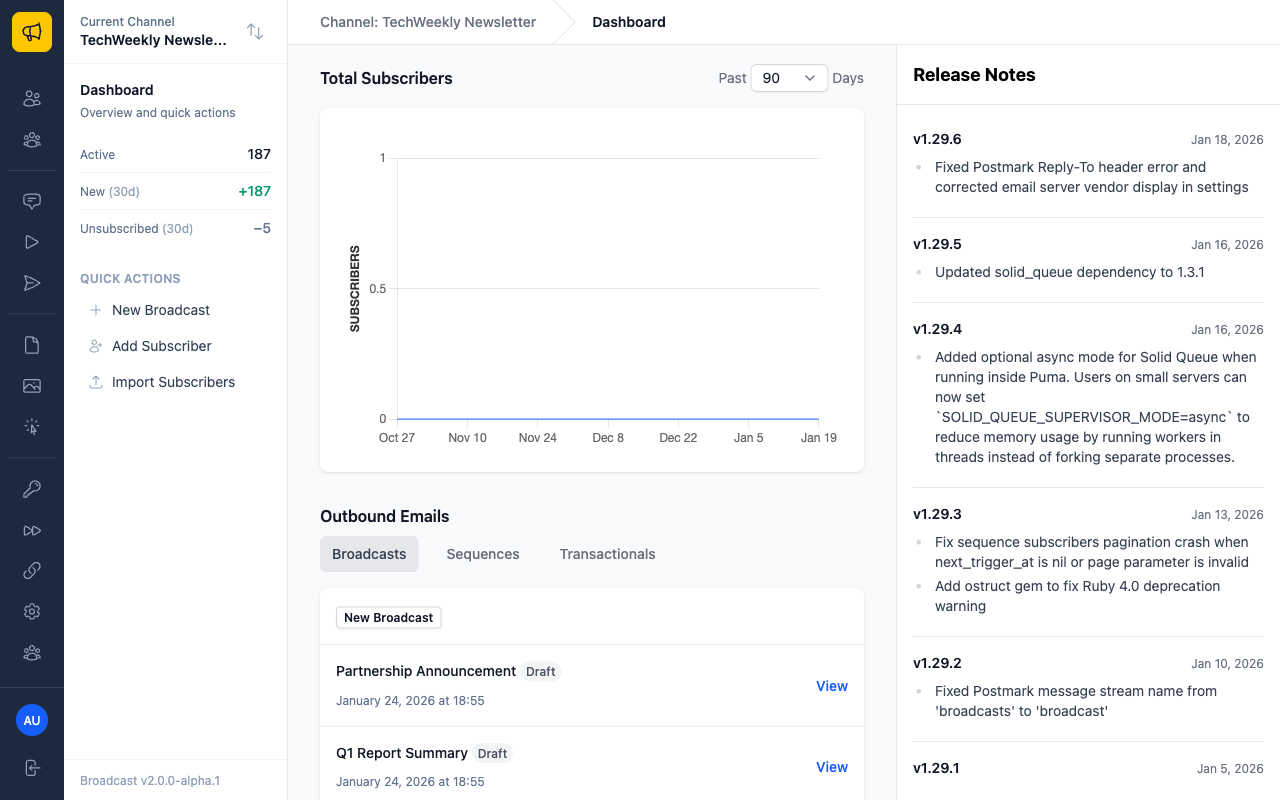Click the Q1 Report Summary title

pos(402,753)
